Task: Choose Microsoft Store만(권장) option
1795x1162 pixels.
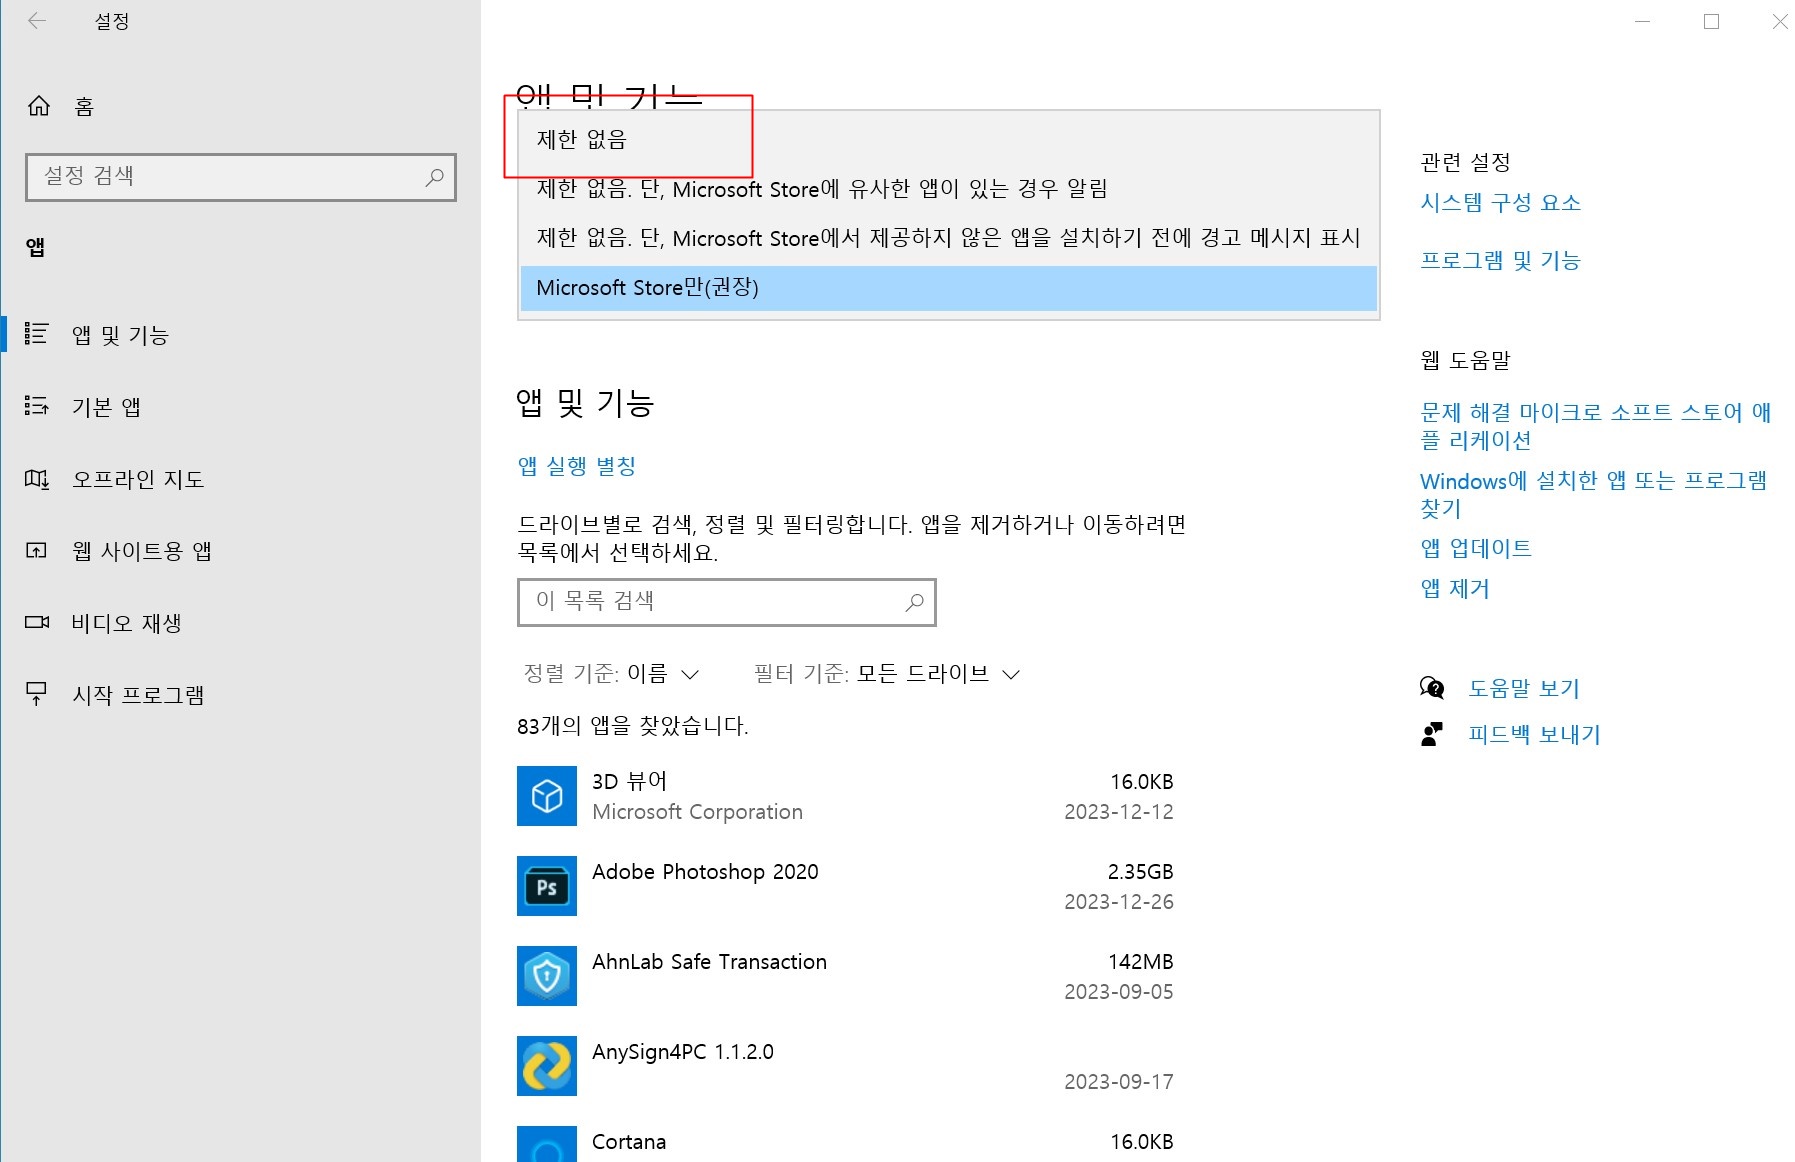Action: (949, 288)
